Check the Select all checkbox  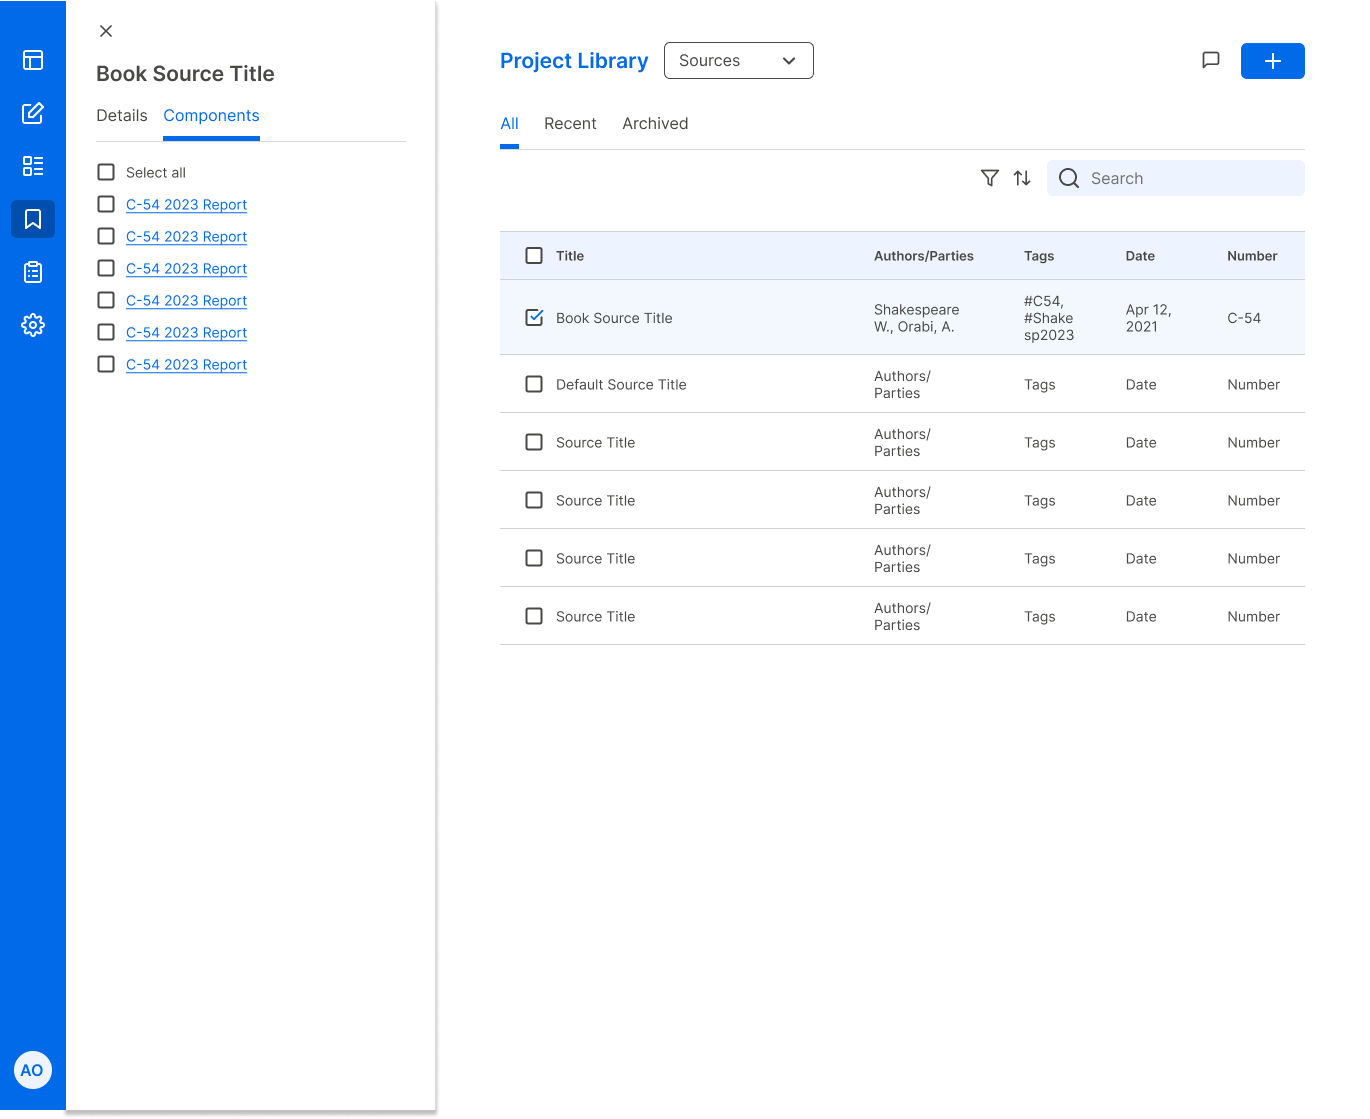(x=106, y=172)
